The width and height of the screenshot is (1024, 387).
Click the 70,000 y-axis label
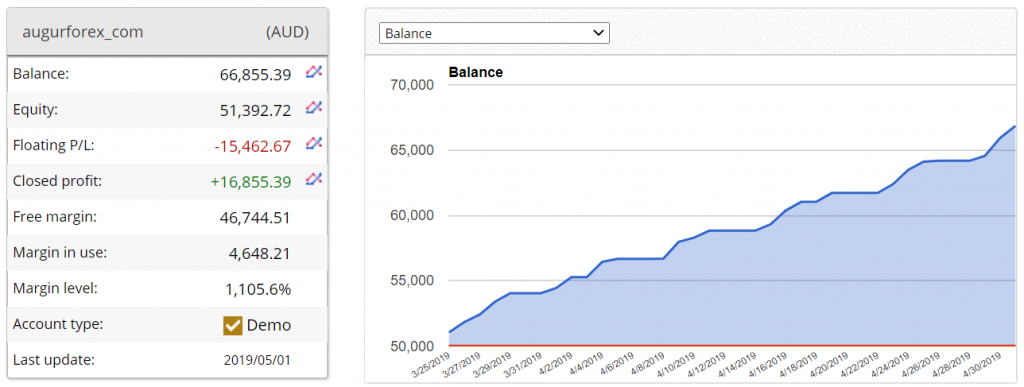410,85
